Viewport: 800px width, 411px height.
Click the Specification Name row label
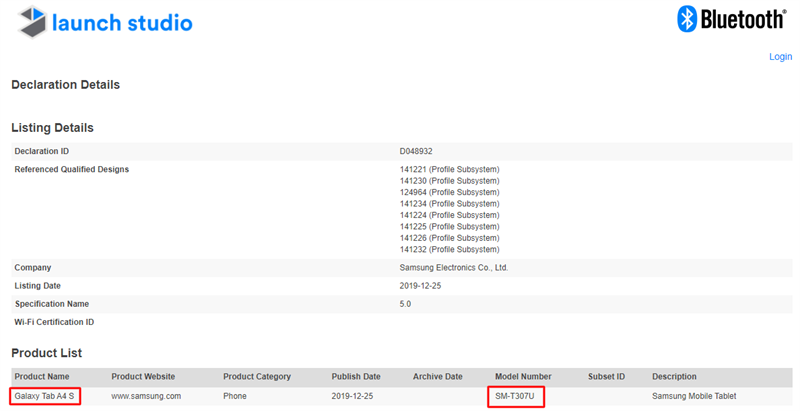pos(52,304)
